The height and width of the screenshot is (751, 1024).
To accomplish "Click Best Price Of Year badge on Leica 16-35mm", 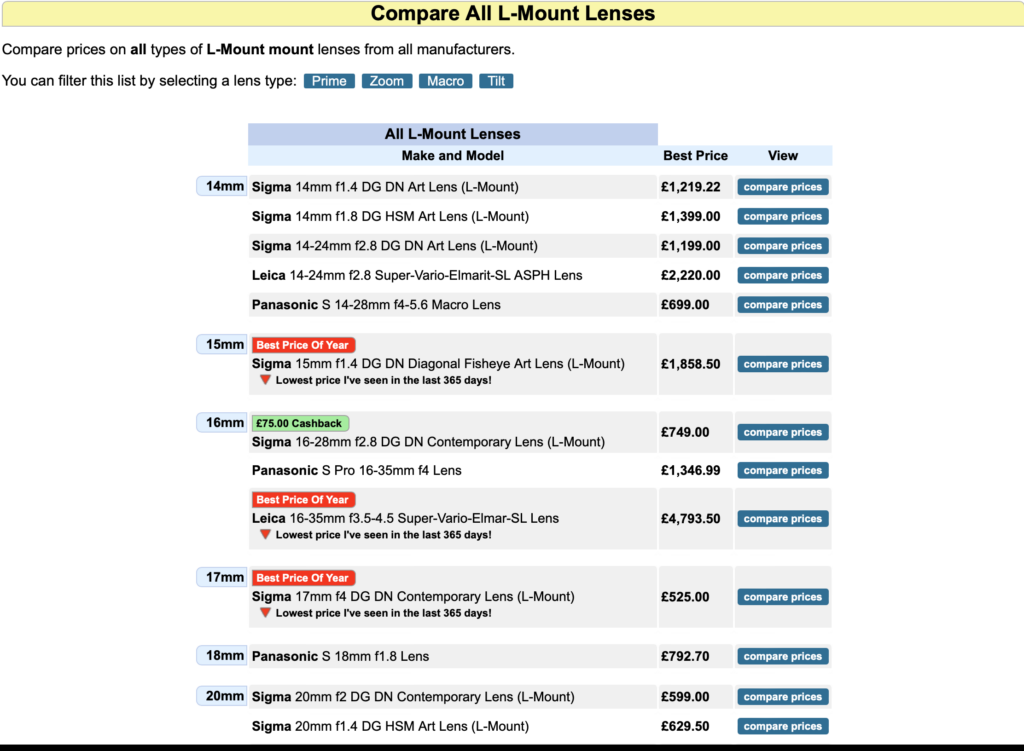I will point(304,500).
